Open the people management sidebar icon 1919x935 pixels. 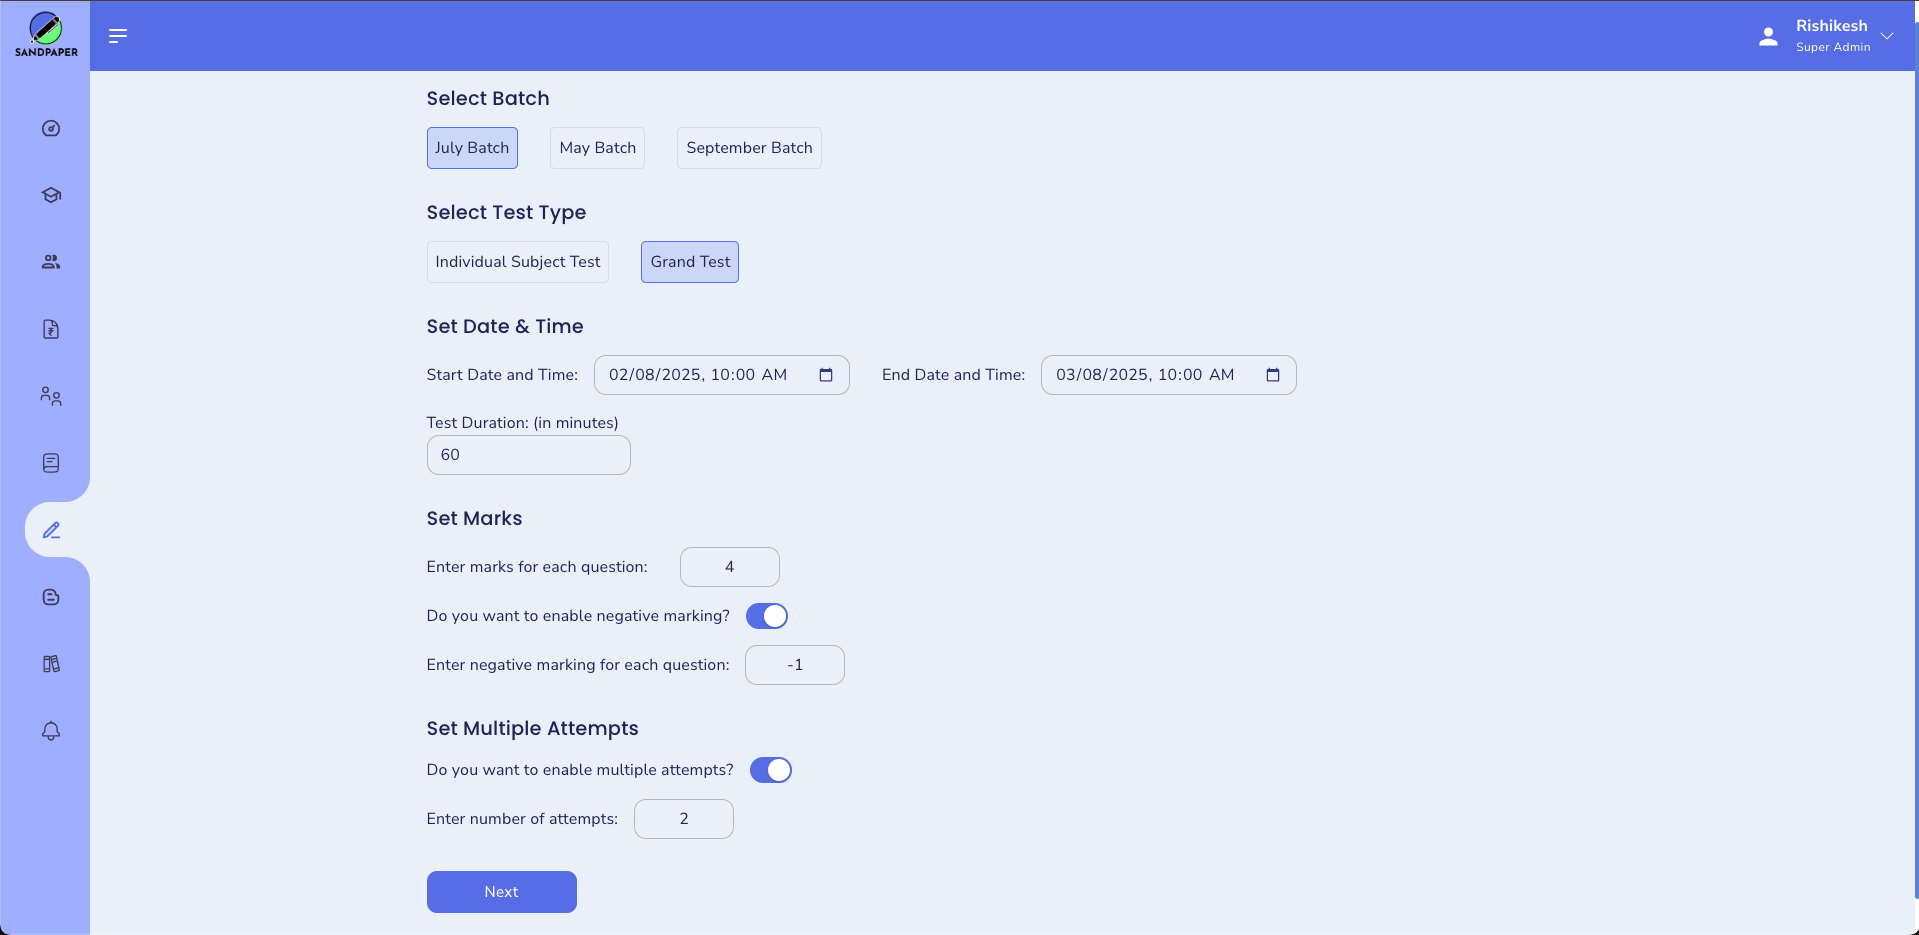[50, 396]
